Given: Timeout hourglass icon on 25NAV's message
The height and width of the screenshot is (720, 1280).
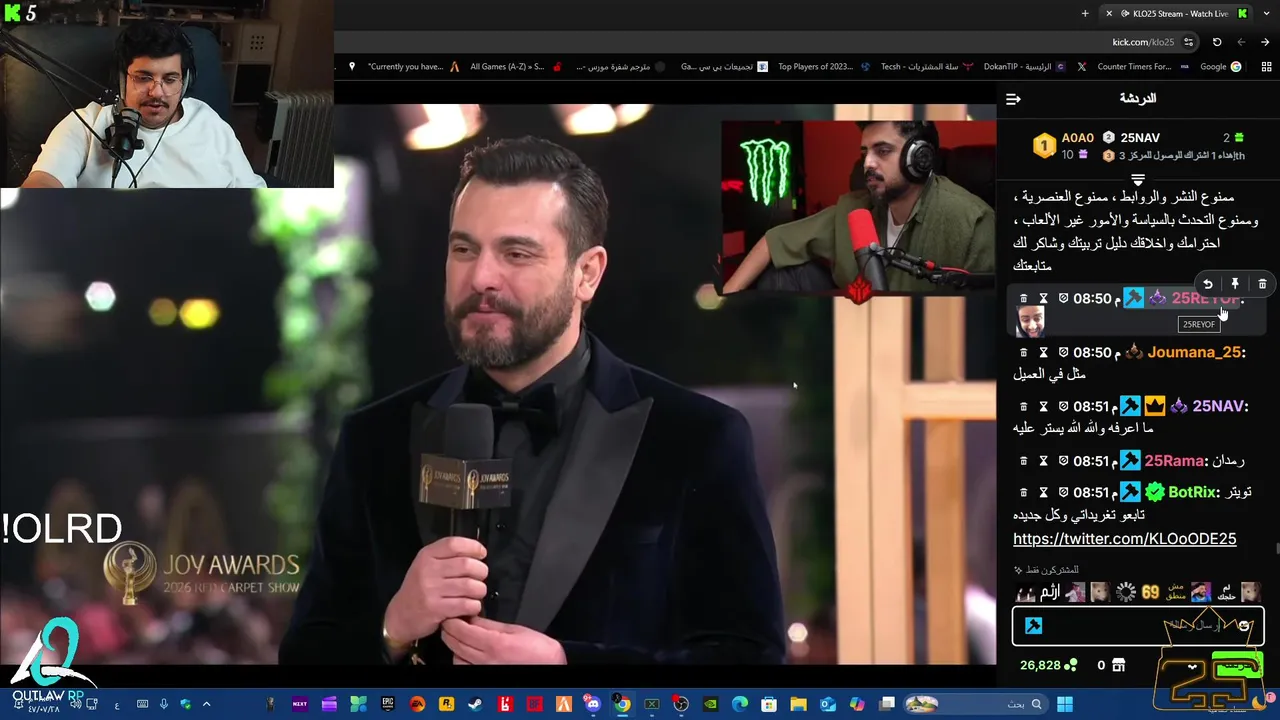Looking at the screenshot, I should coord(1043,407).
